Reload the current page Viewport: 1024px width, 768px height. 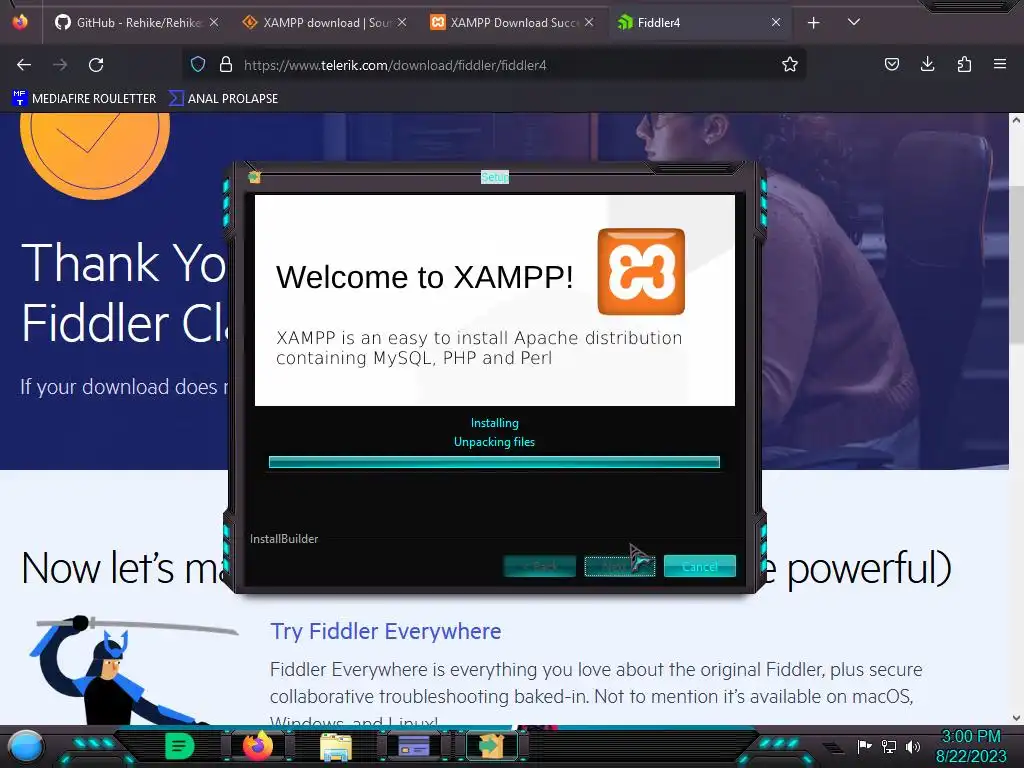96,65
